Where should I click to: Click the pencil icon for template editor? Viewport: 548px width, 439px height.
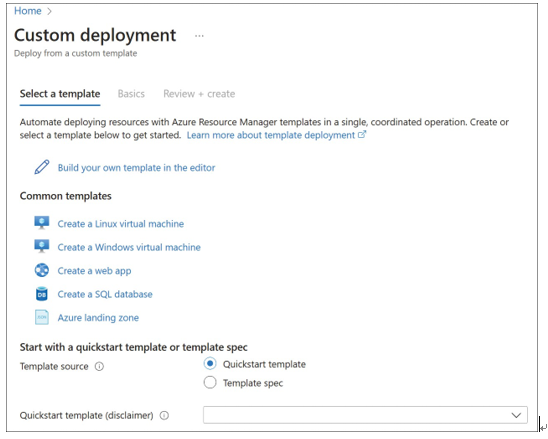(42, 167)
